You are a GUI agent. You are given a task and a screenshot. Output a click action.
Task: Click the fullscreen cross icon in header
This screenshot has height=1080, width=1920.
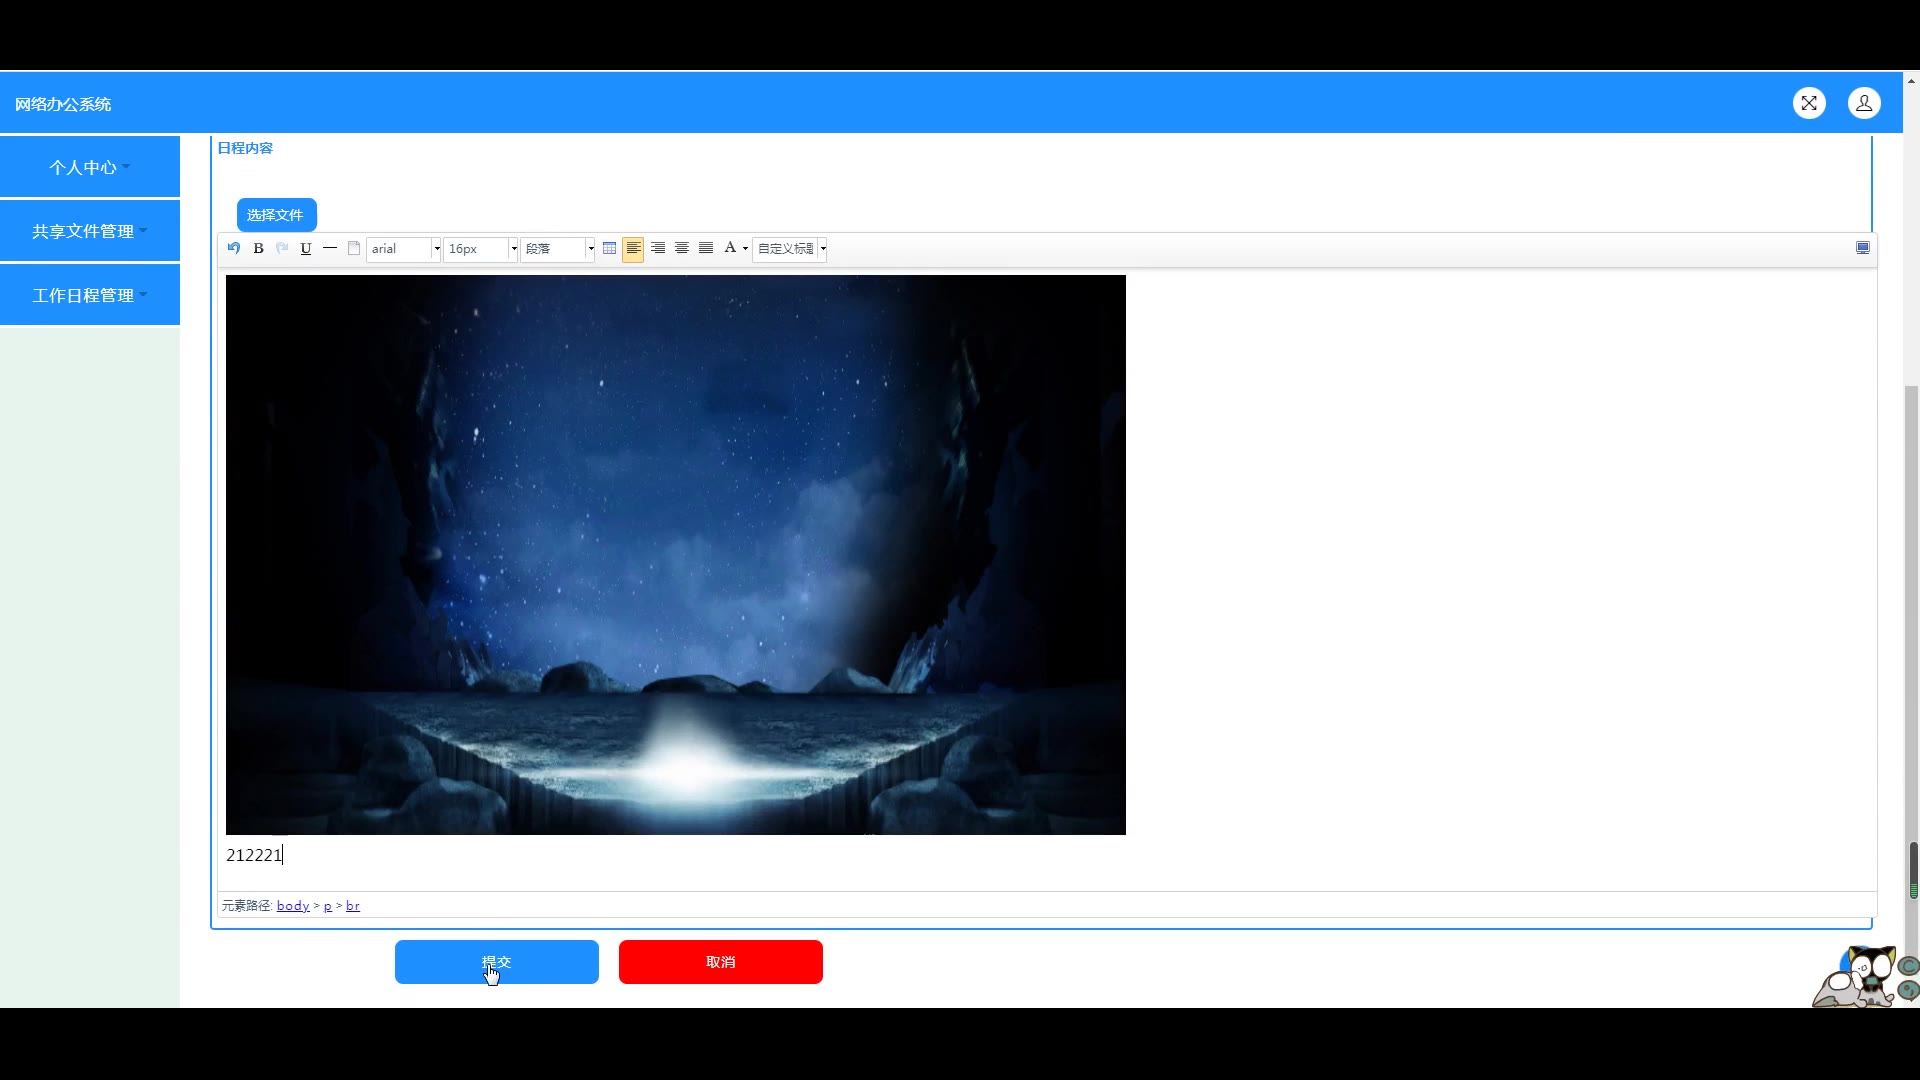point(1809,103)
